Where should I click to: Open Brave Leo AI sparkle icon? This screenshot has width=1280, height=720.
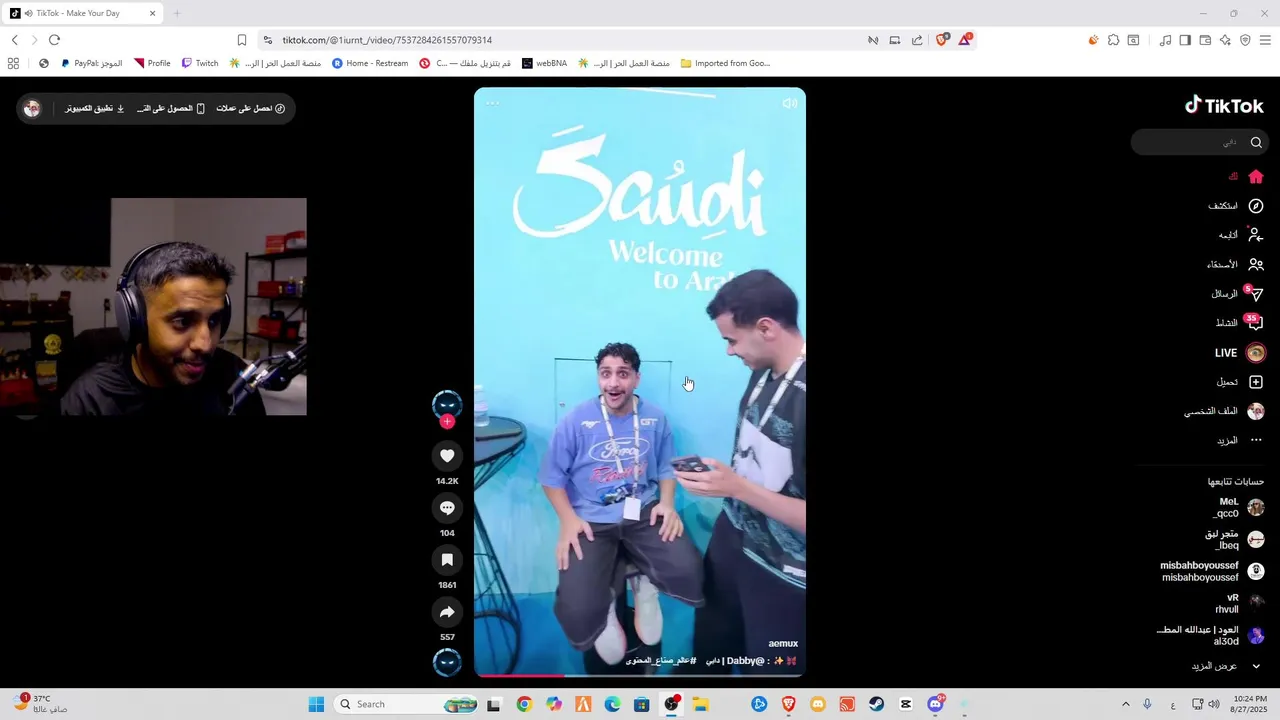click(1225, 40)
